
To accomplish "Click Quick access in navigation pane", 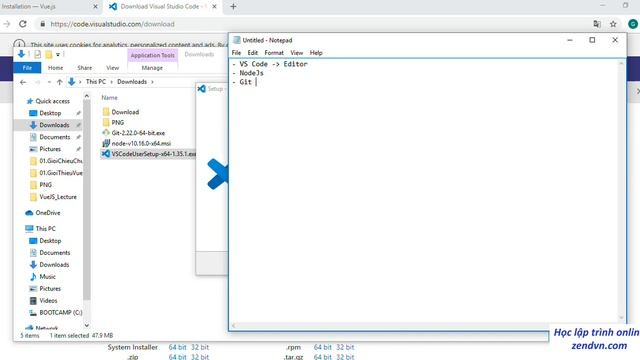I will click(52, 101).
